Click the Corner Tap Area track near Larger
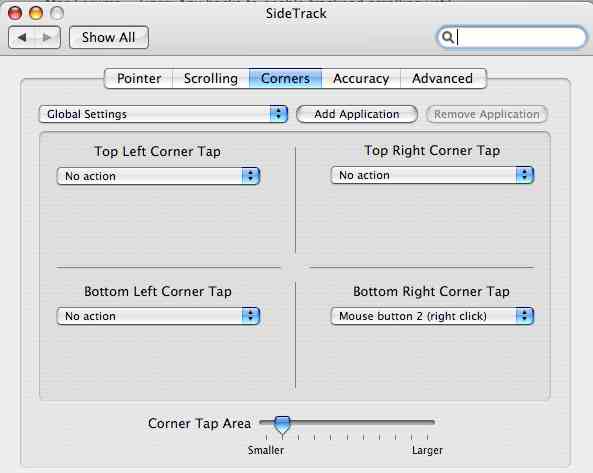Screen dimensions: 593x473 click(427, 422)
